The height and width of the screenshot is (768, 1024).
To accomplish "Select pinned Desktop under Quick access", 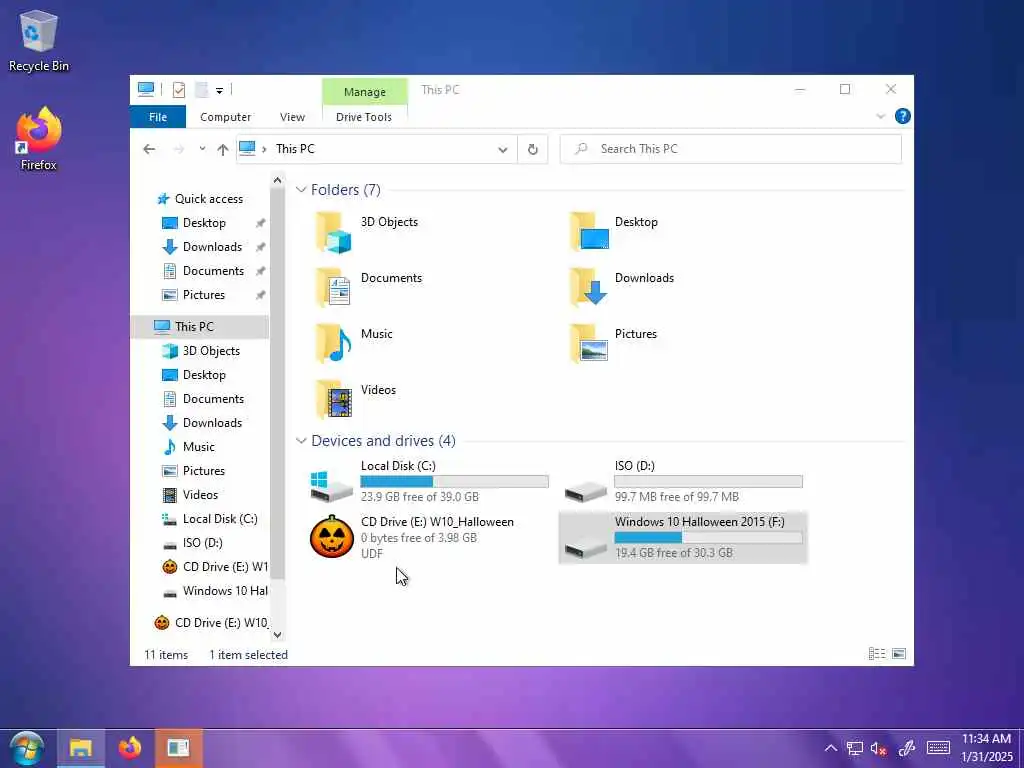I will (x=204, y=223).
